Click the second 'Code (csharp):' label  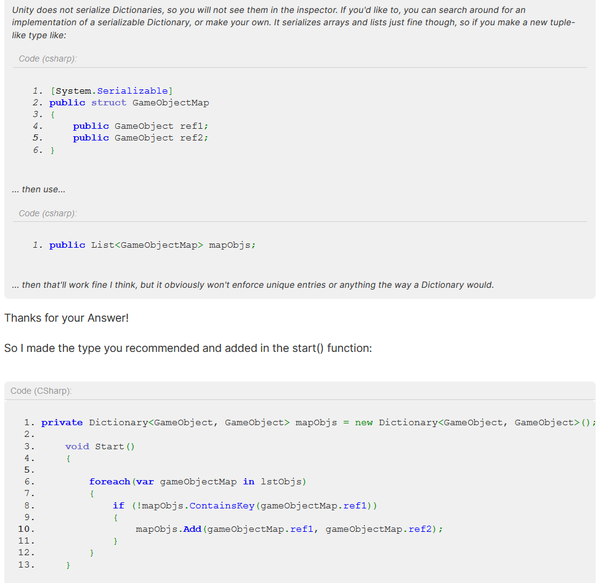click(47, 213)
